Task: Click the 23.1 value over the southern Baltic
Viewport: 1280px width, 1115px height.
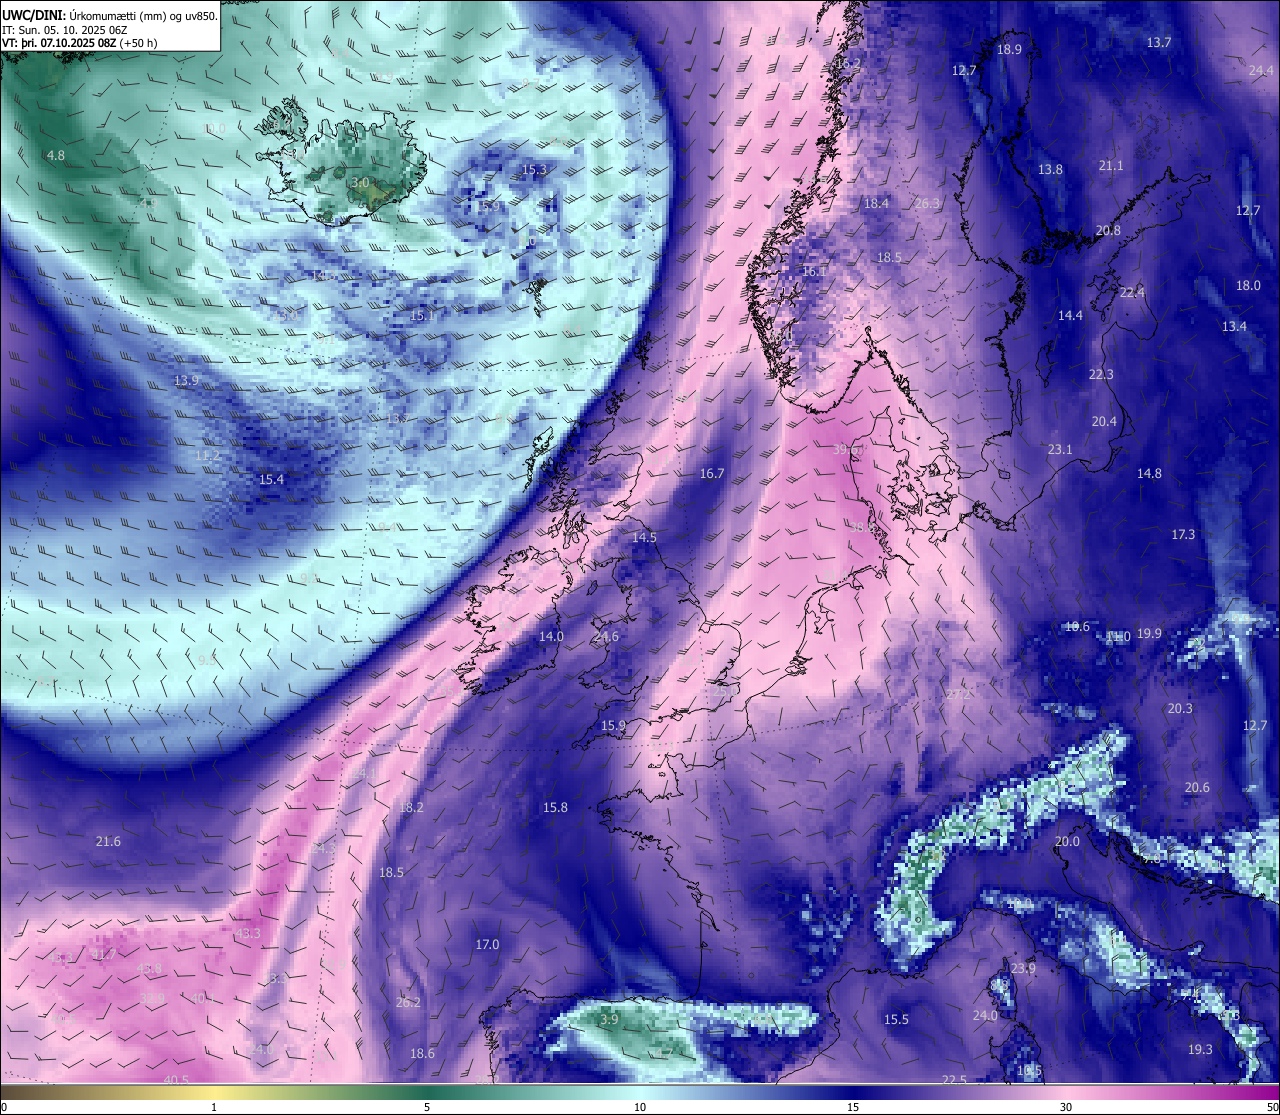Action: (1060, 450)
